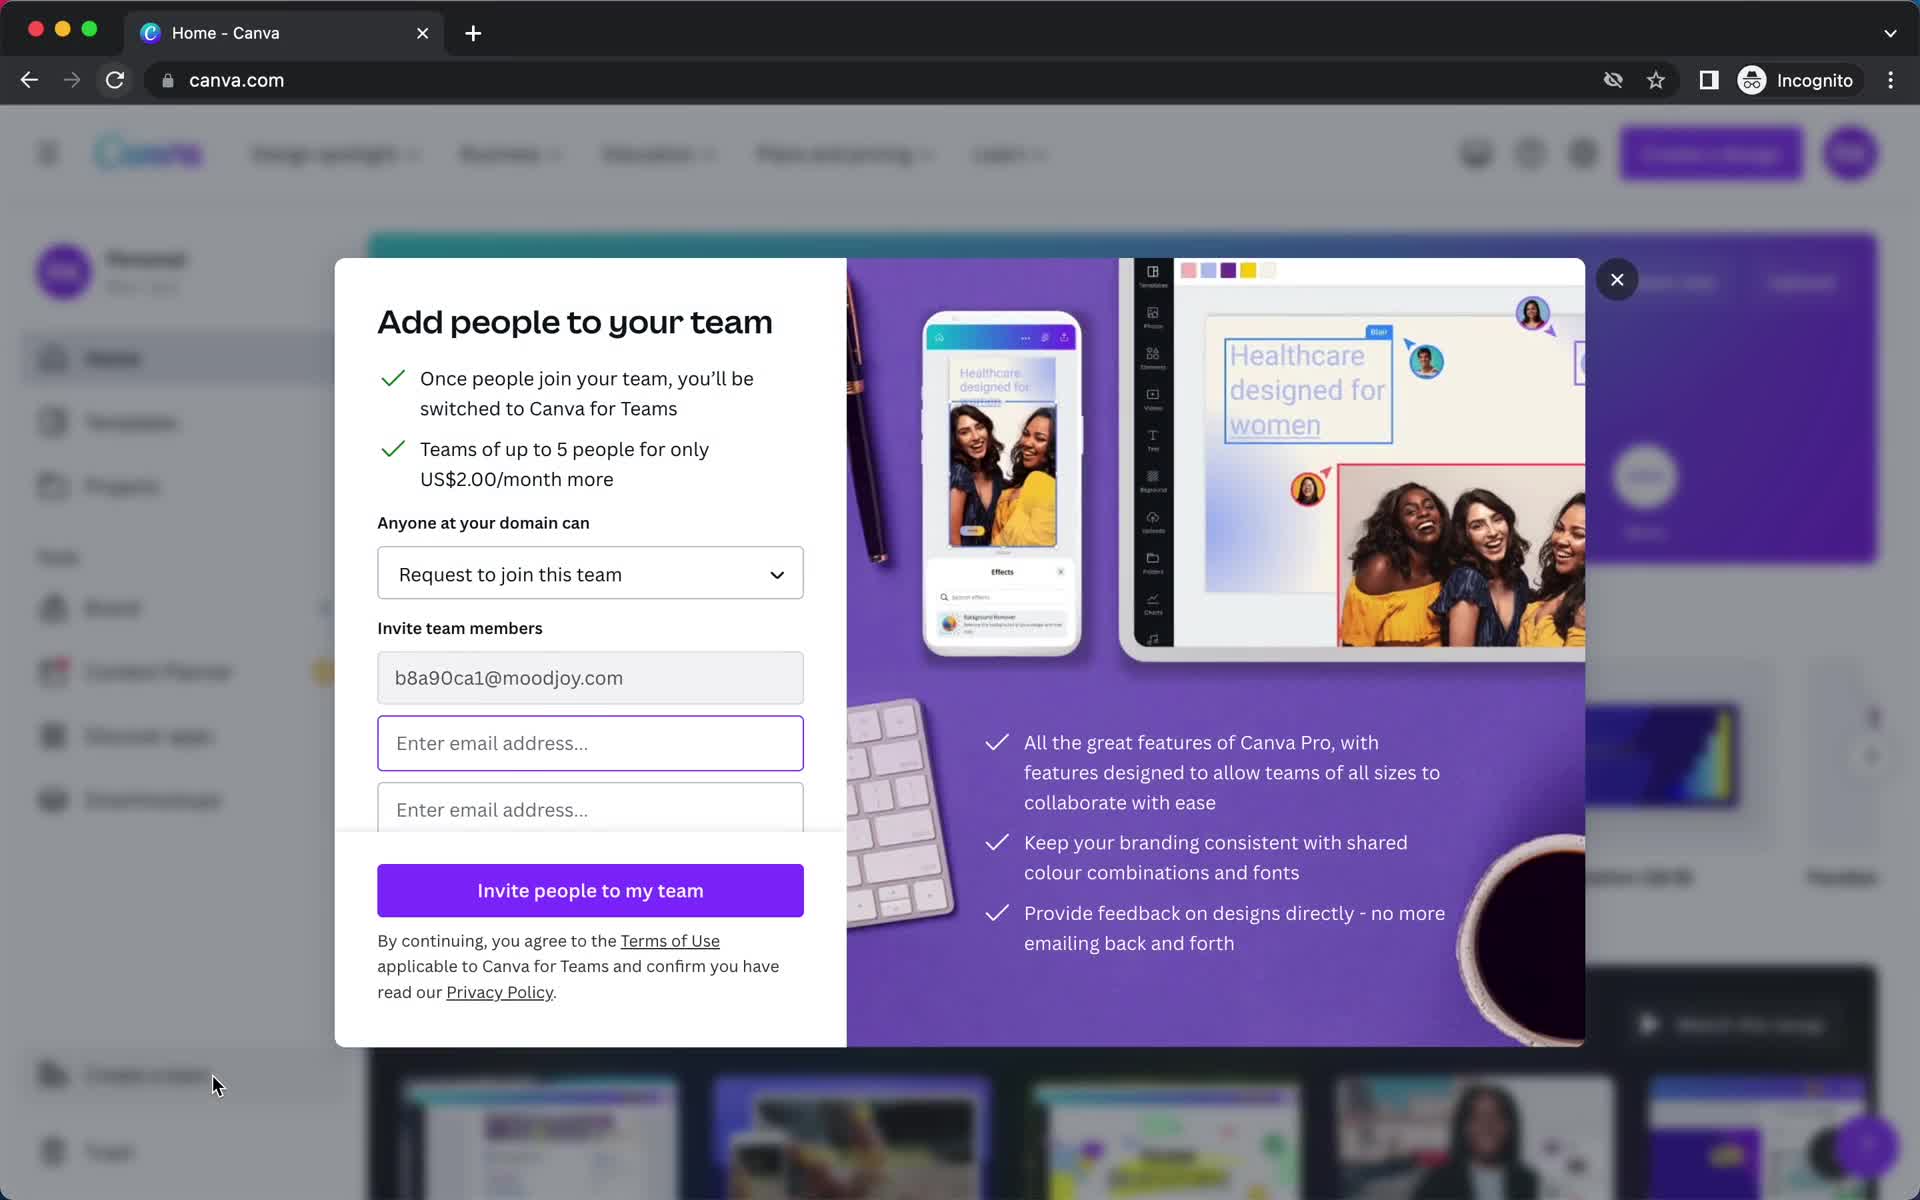This screenshot has width=1920, height=1200.
Task: Click the close X button on modal
Action: (1616, 278)
